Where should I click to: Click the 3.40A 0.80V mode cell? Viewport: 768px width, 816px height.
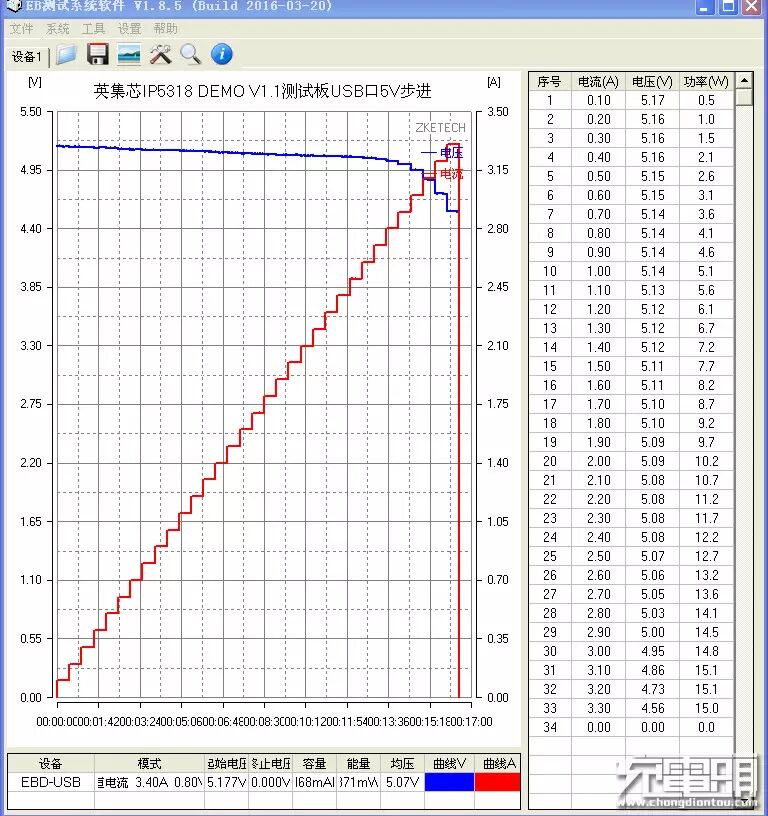pyautogui.click(x=149, y=782)
